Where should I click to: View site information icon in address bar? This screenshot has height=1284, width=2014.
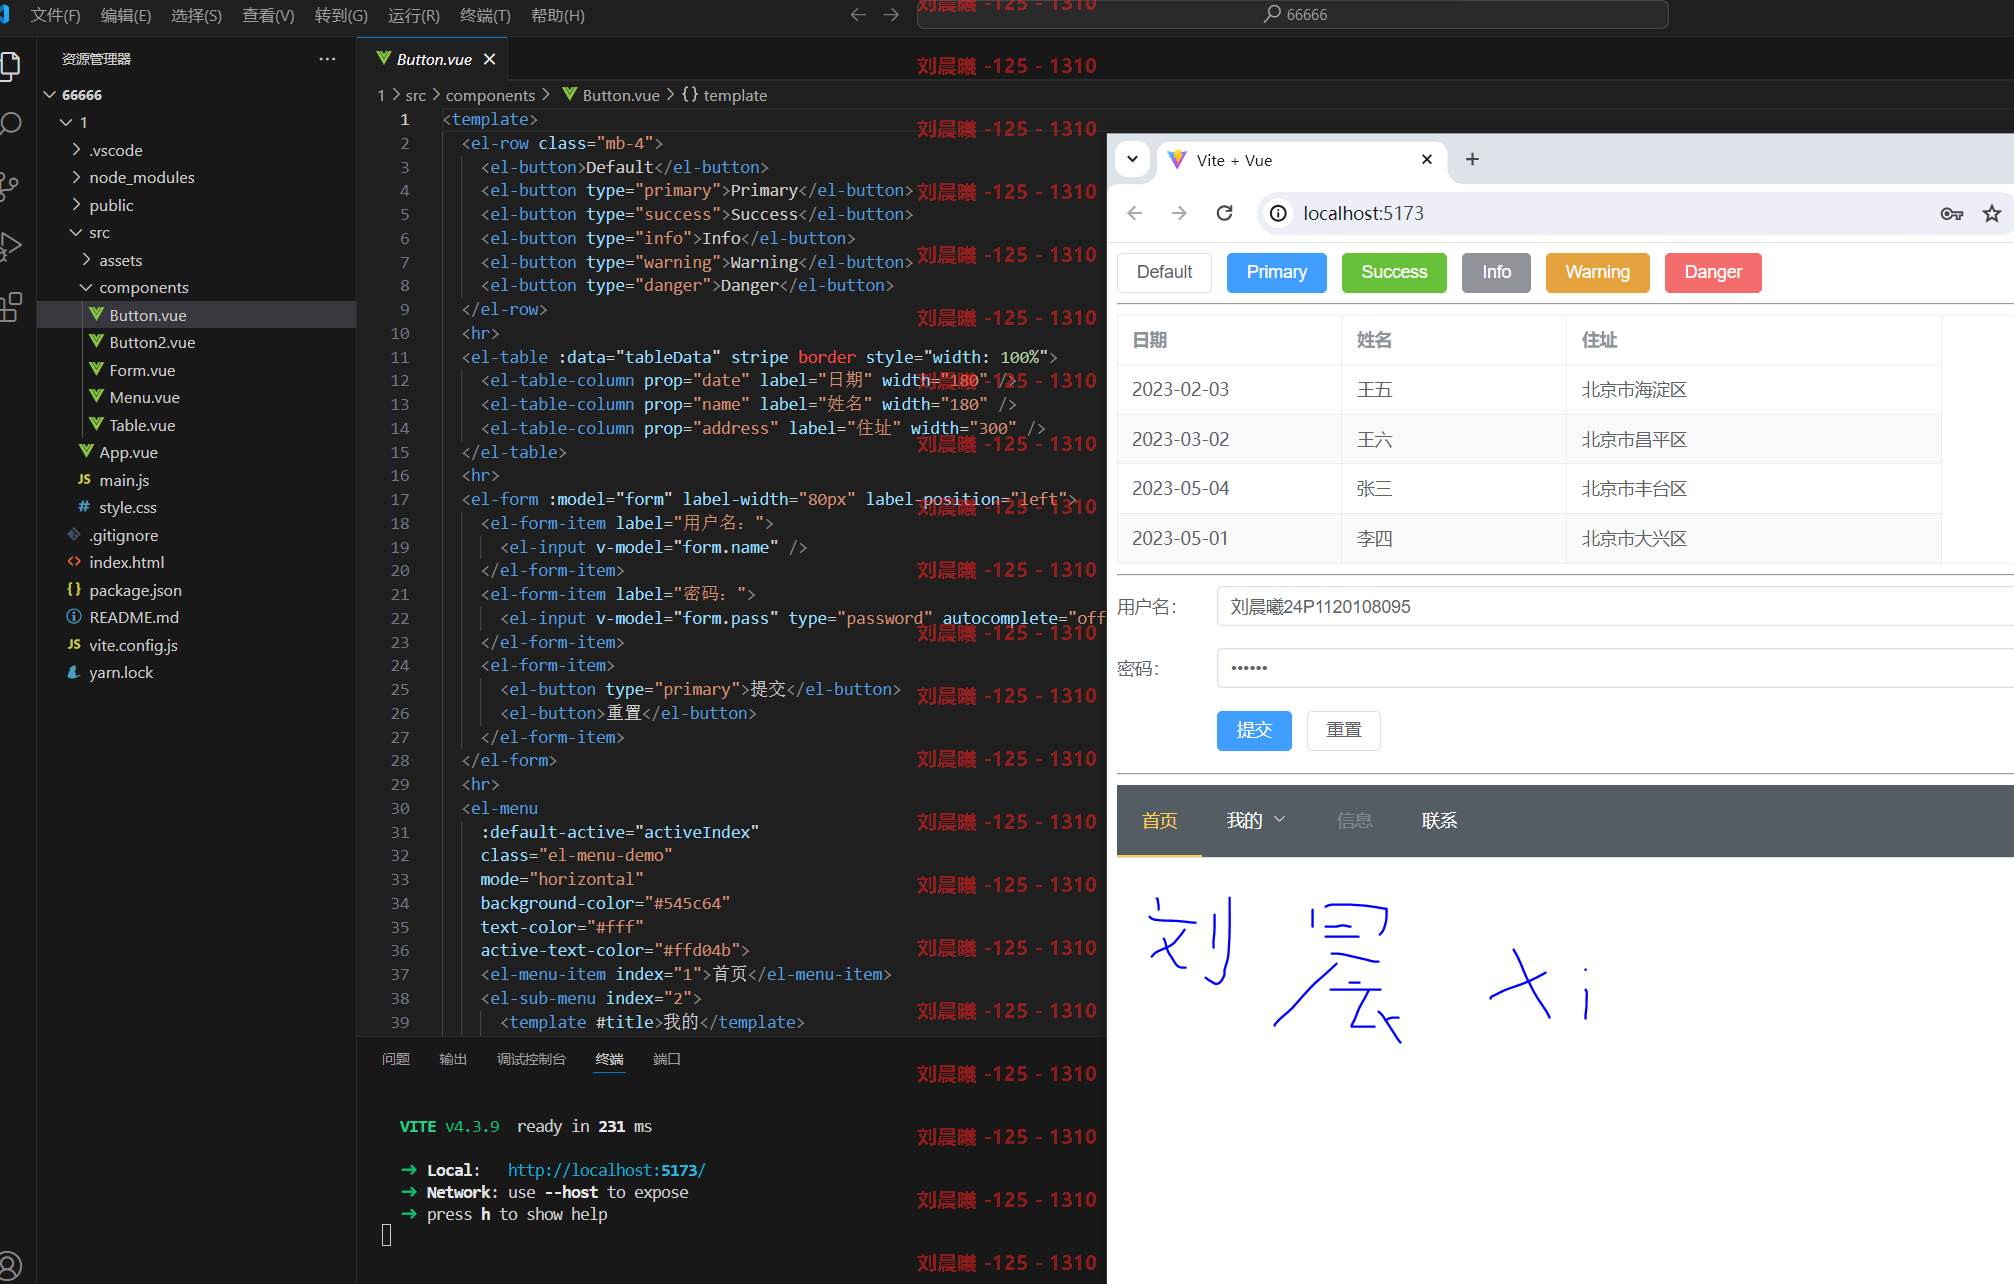pos(1278,213)
